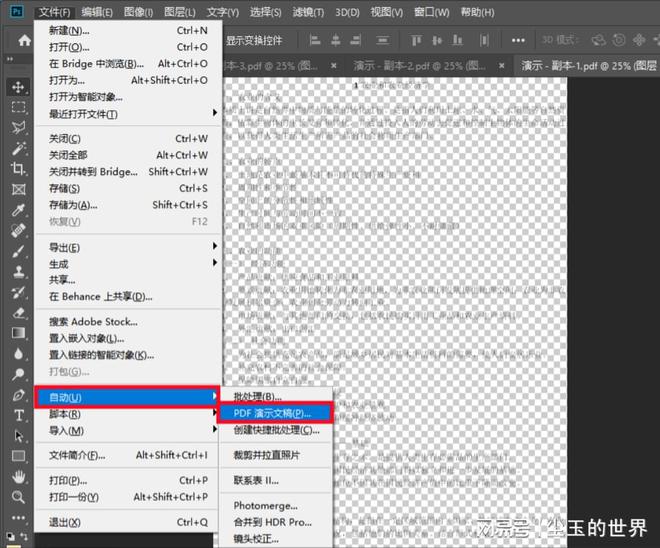Choose 关闭全部 menu entry

(x=128, y=155)
